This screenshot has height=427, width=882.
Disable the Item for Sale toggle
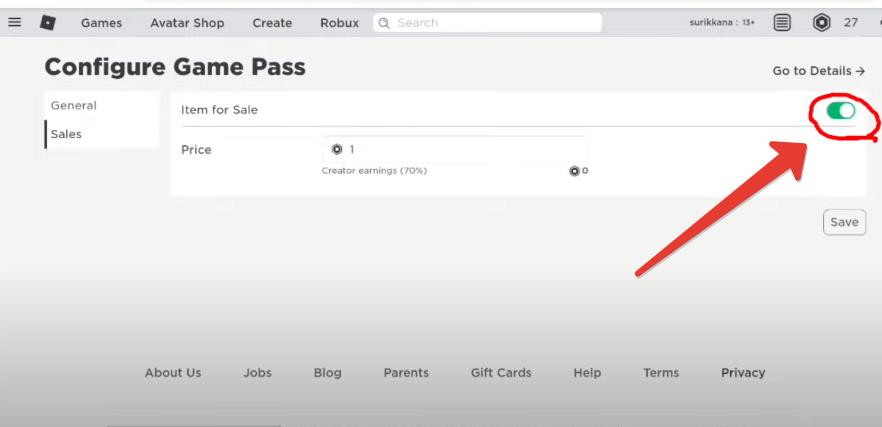pyautogui.click(x=841, y=110)
